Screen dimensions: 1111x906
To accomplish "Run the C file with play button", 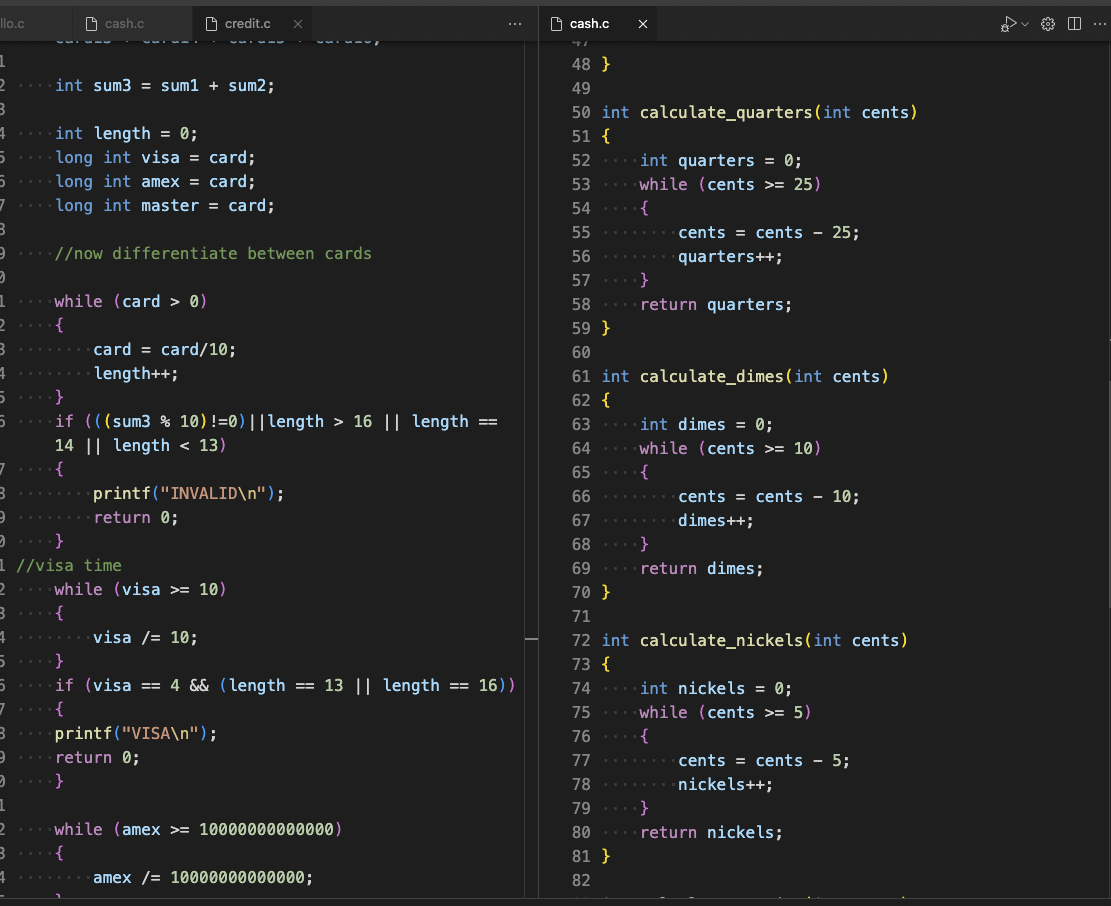I will tap(1008, 24).
